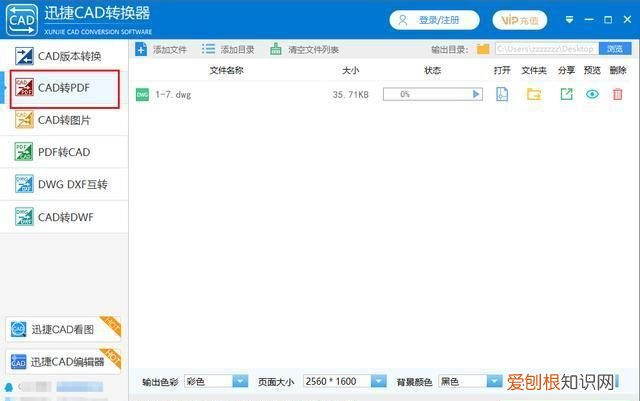Click the CAD版本转换 sidebar icon

(x=24, y=56)
